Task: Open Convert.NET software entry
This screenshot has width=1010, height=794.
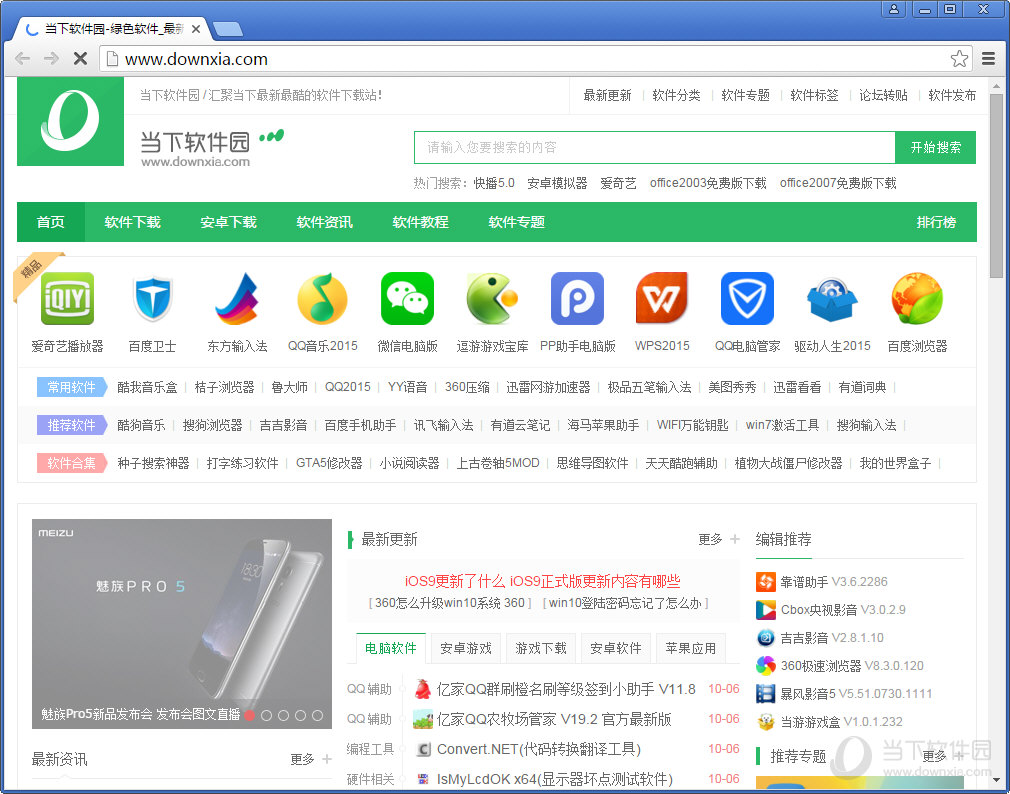Action: pyautogui.click(x=538, y=750)
